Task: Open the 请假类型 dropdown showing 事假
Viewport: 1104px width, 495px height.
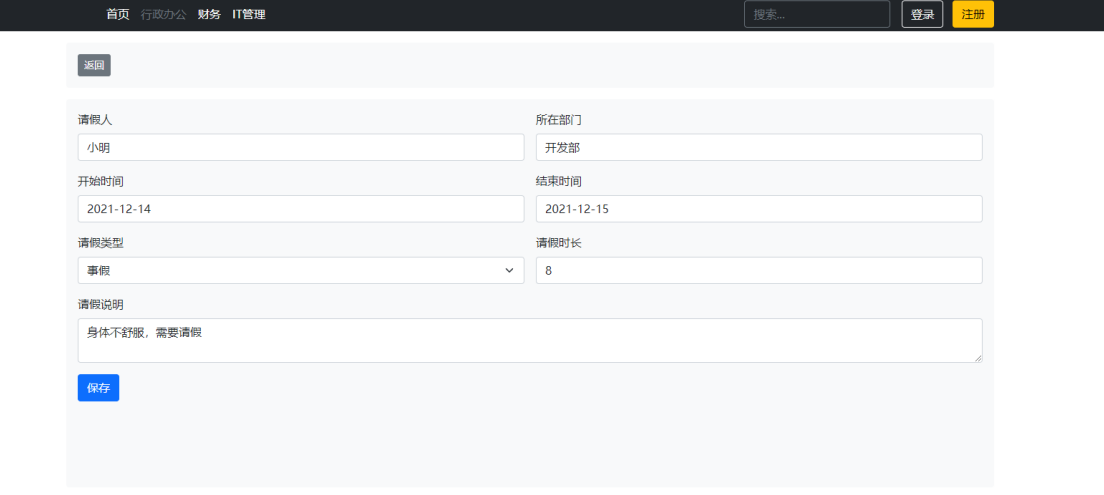Action: point(301,270)
